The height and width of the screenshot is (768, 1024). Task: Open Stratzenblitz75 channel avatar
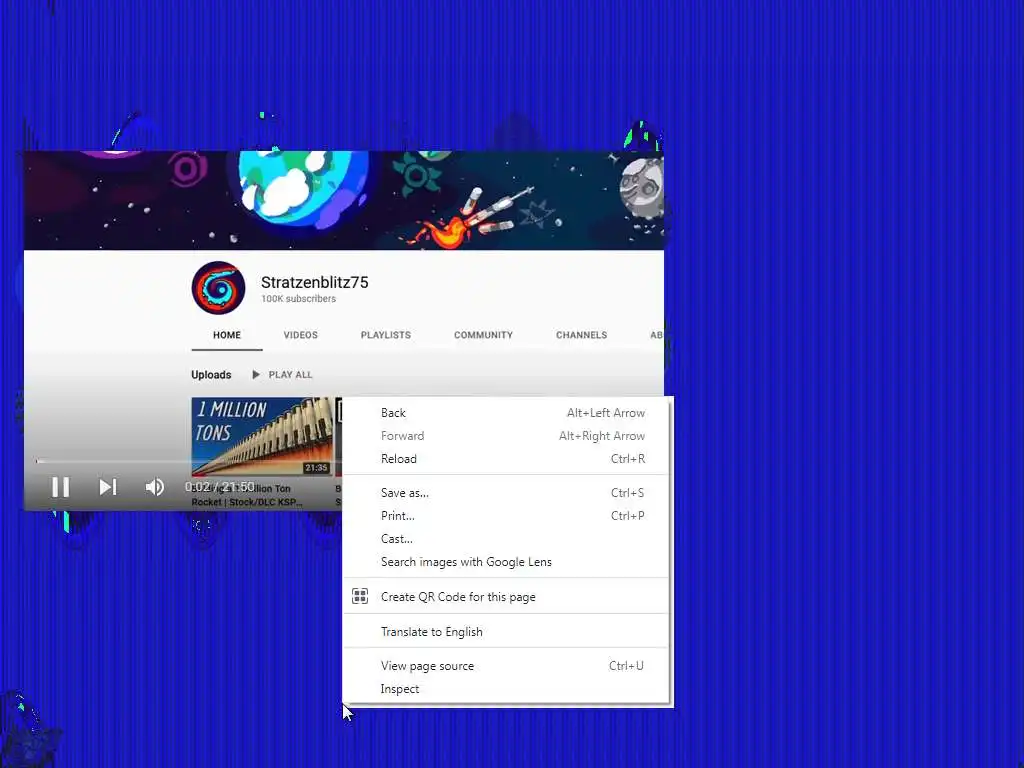point(219,288)
